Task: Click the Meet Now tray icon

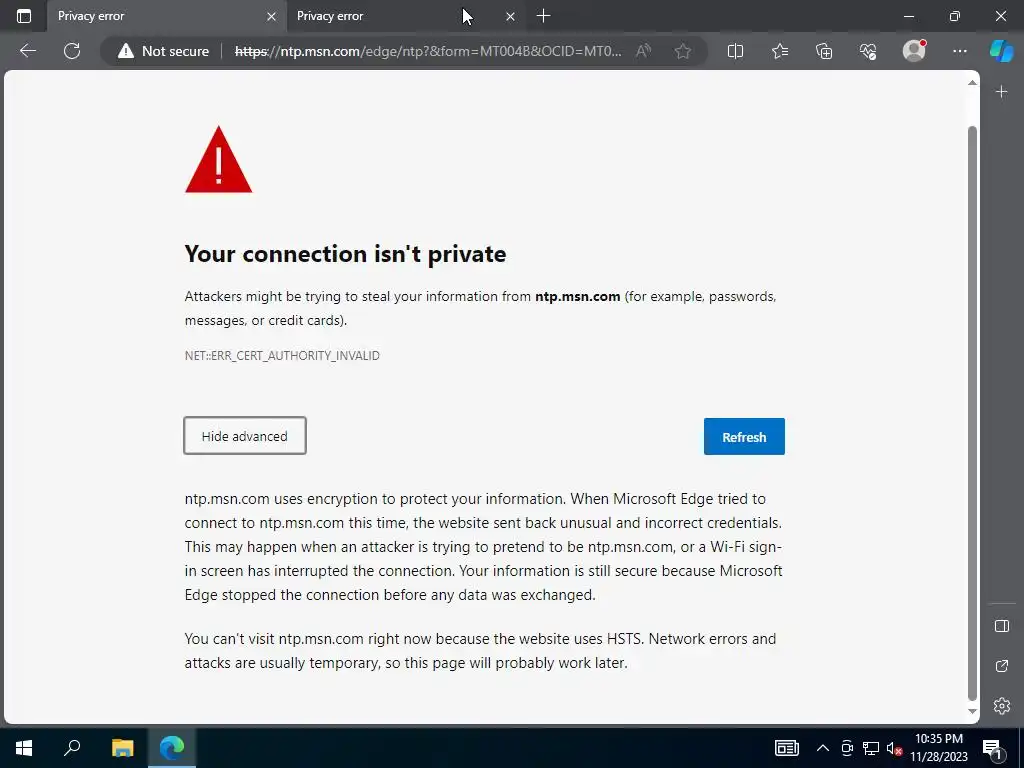Action: point(847,748)
